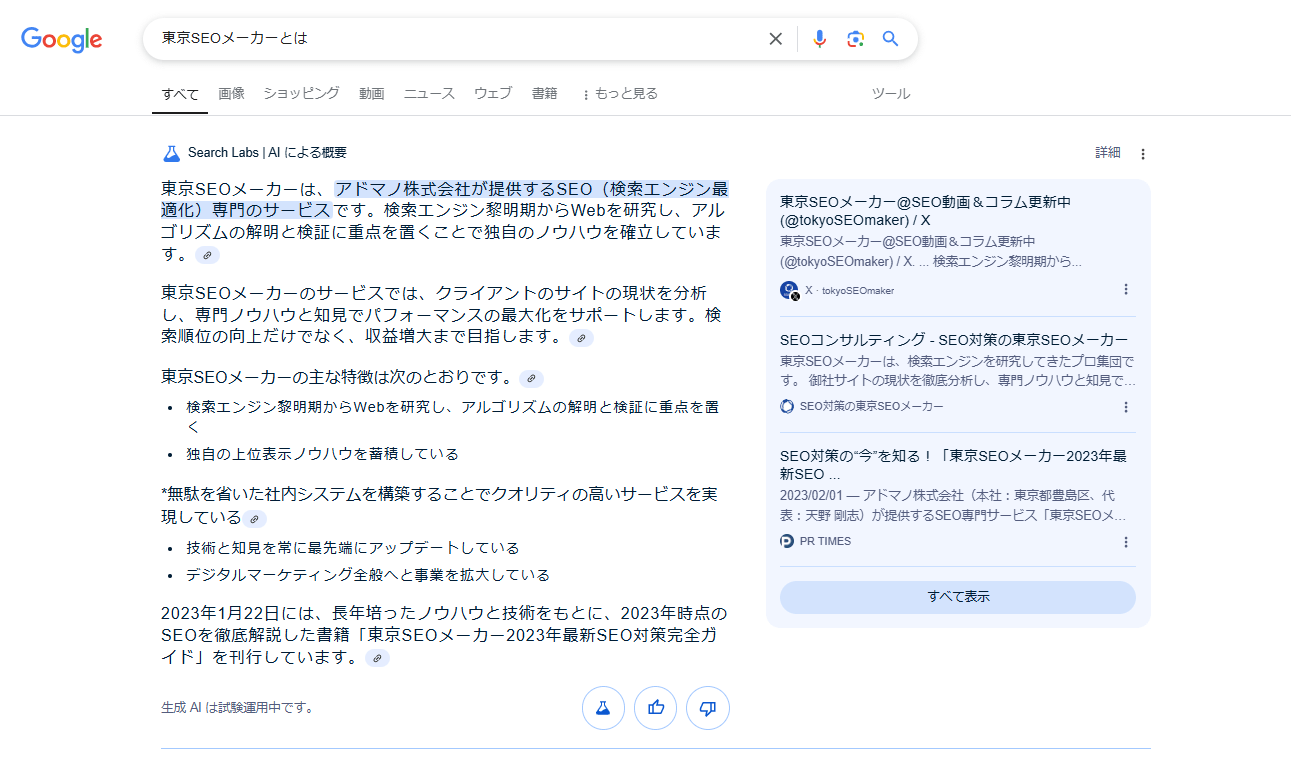Click the link chip after 収益増大まで目指します

click(x=581, y=339)
